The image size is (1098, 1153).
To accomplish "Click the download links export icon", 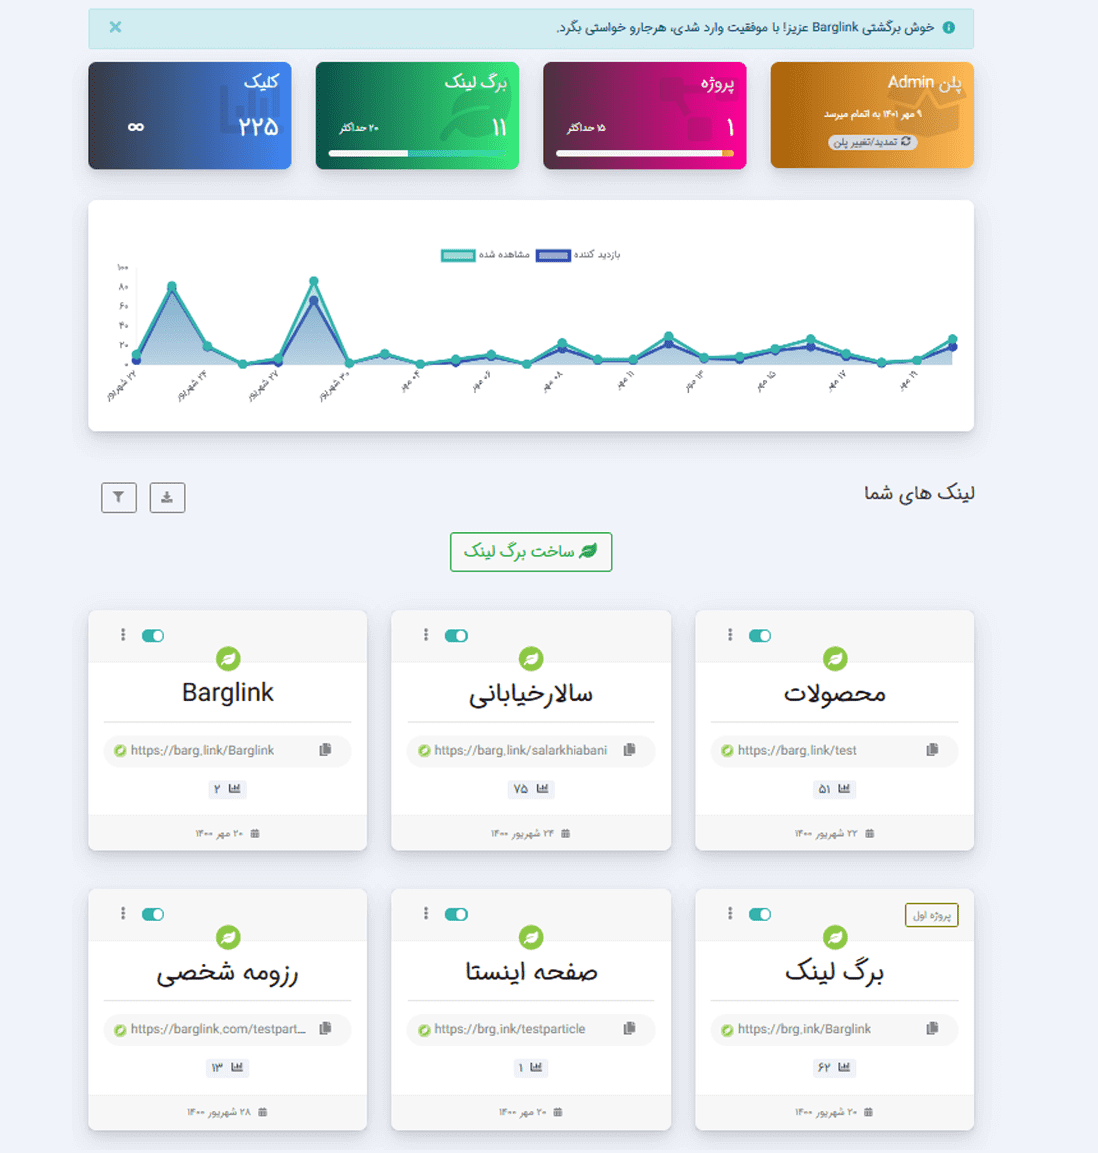I will point(167,497).
